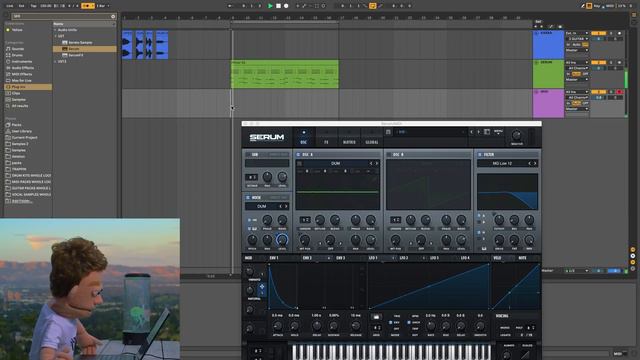Click Serum preset save icon
Image resolution: width=640 pixels, height=360 pixels.
tap(388, 132)
